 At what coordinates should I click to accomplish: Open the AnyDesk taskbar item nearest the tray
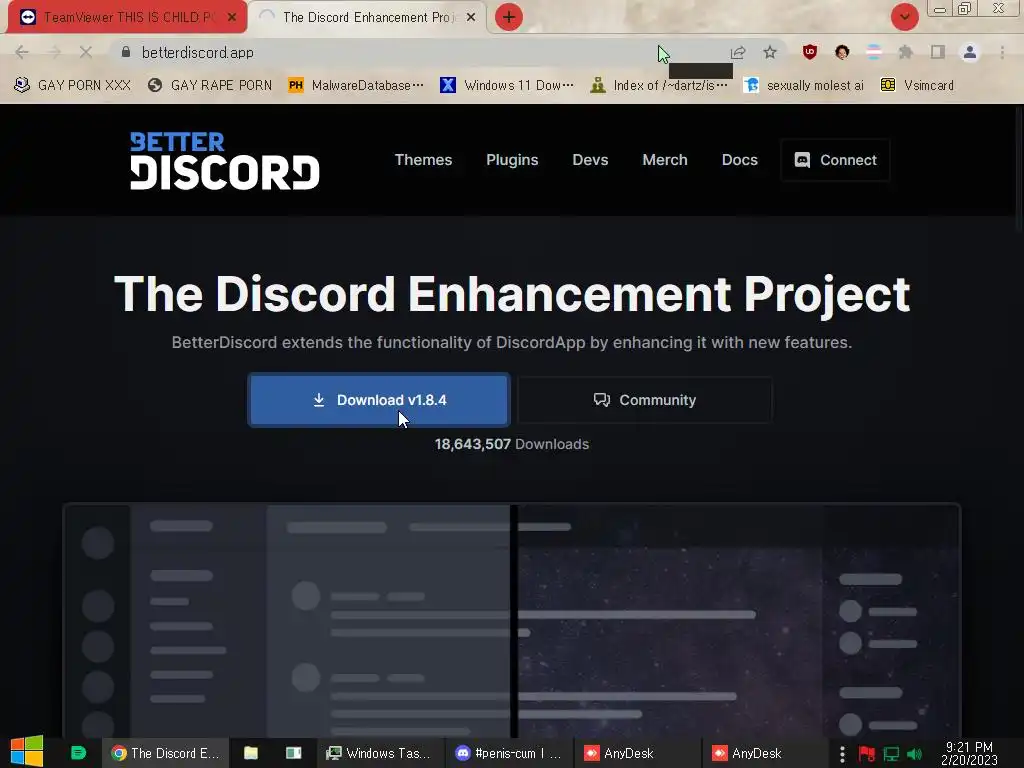tap(764, 753)
